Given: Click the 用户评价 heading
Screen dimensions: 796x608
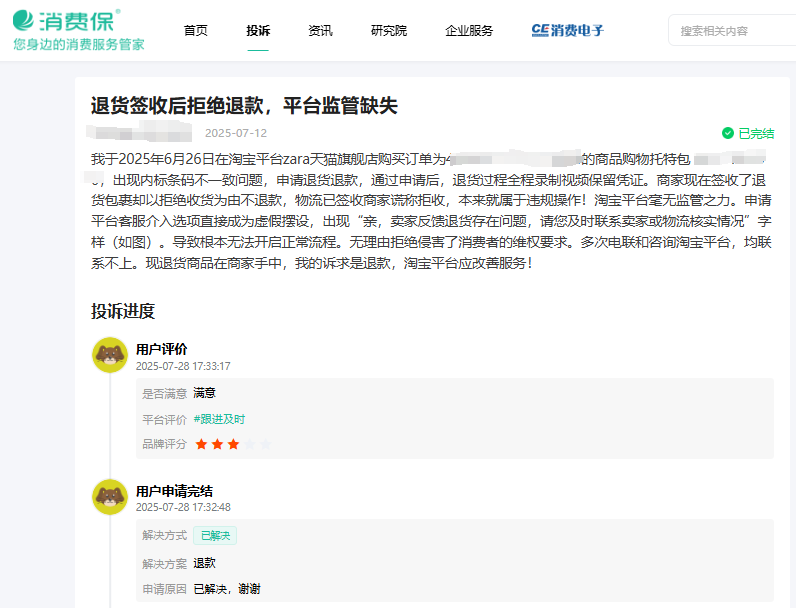Looking at the screenshot, I should pos(161,349).
